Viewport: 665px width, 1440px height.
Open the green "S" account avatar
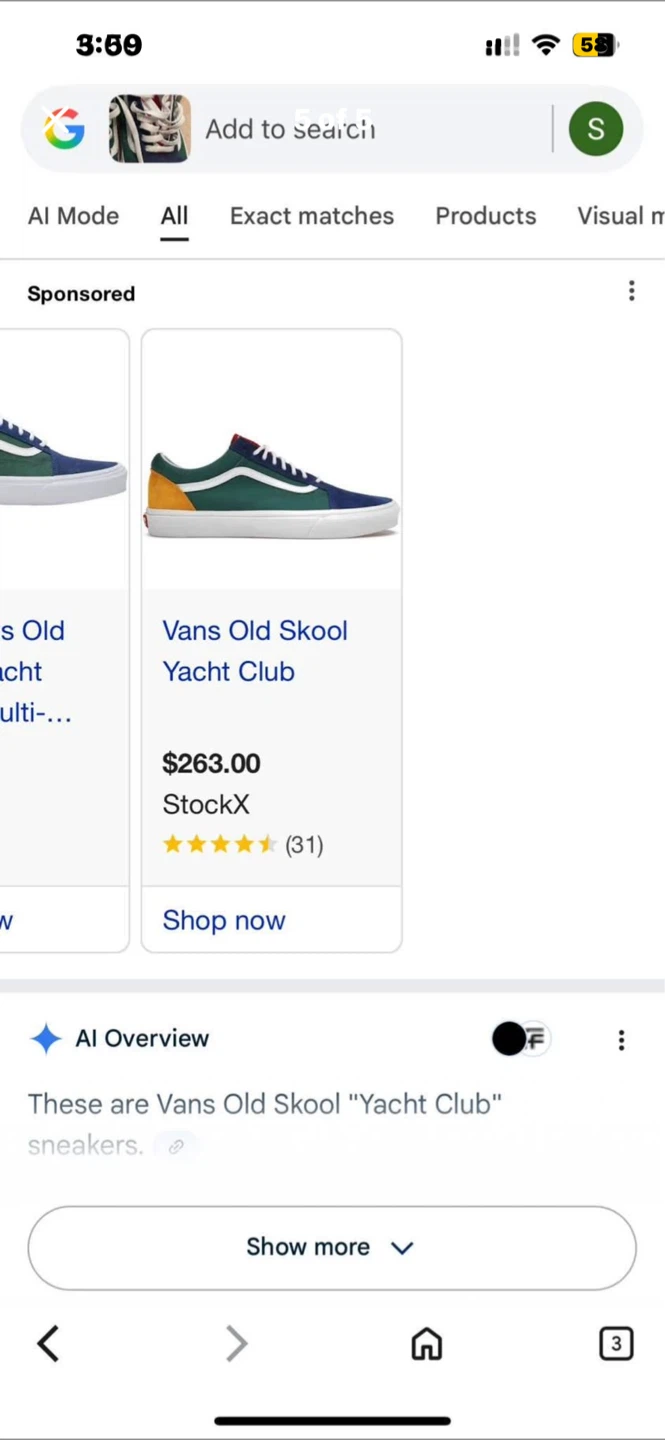(596, 129)
